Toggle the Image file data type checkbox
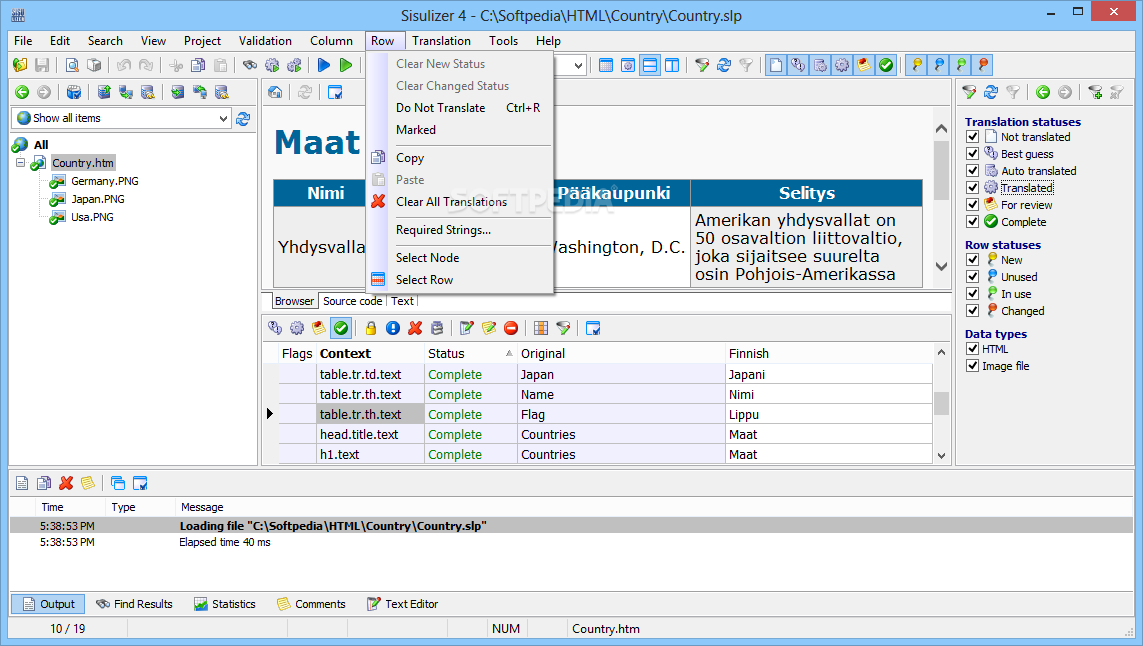This screenshot has width=1143, height=646. tap(972, 365)
